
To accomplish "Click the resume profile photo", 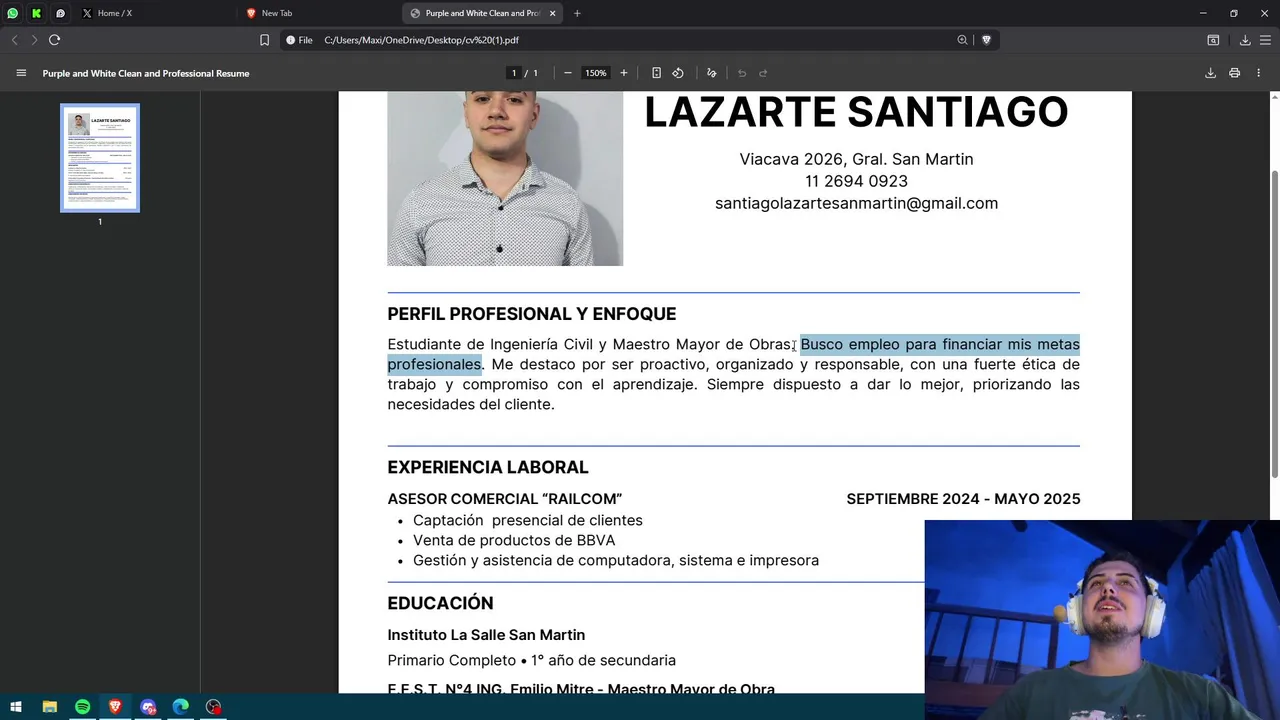I will 505,178.
